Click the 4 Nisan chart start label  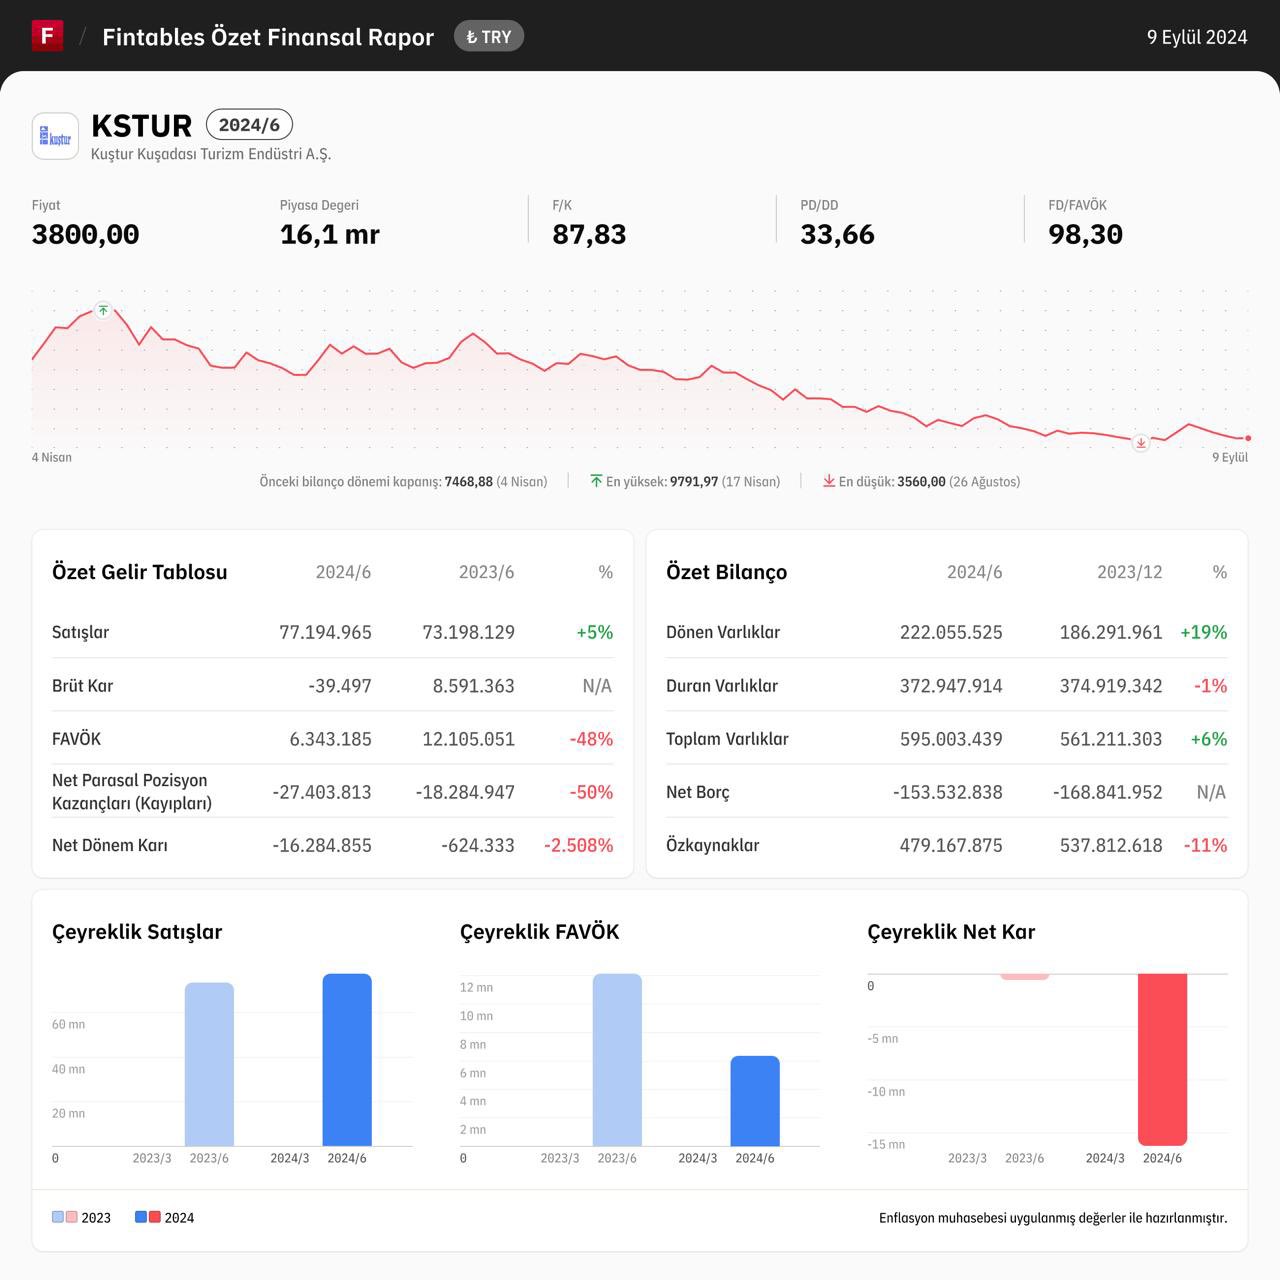(x=52, y=457)
